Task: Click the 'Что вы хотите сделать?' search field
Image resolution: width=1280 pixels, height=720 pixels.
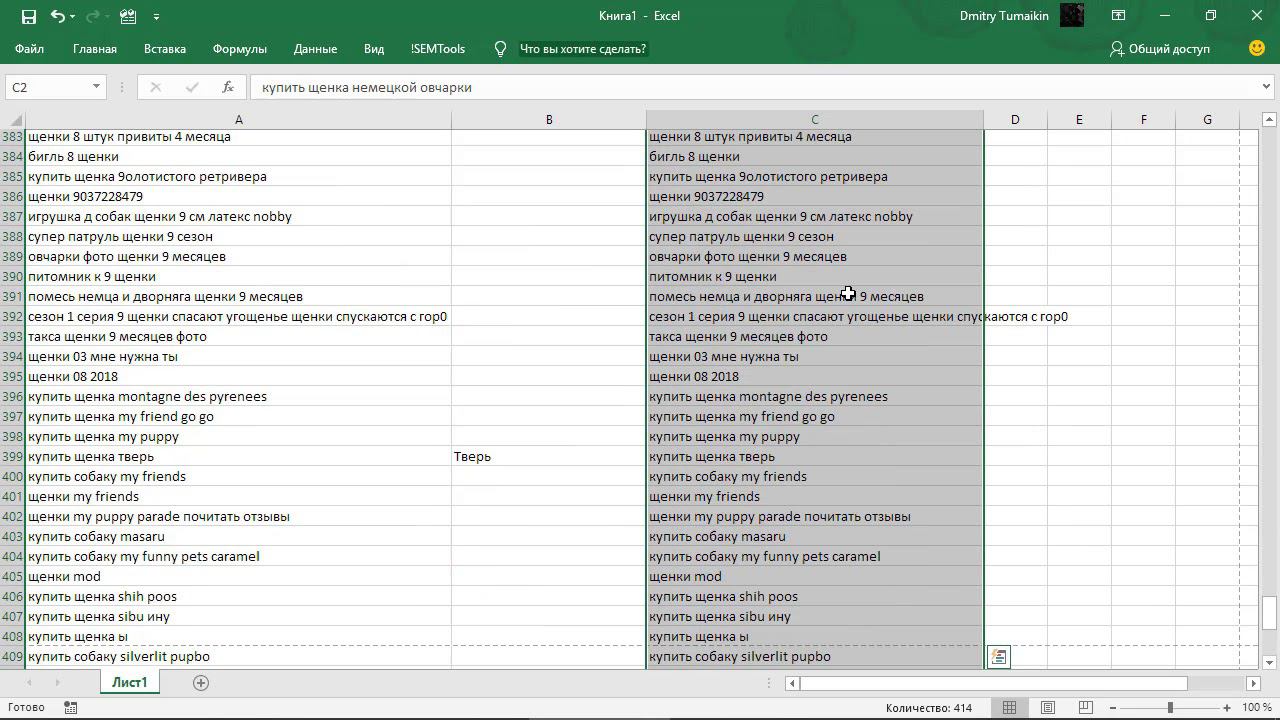Action: coord(583,49)
